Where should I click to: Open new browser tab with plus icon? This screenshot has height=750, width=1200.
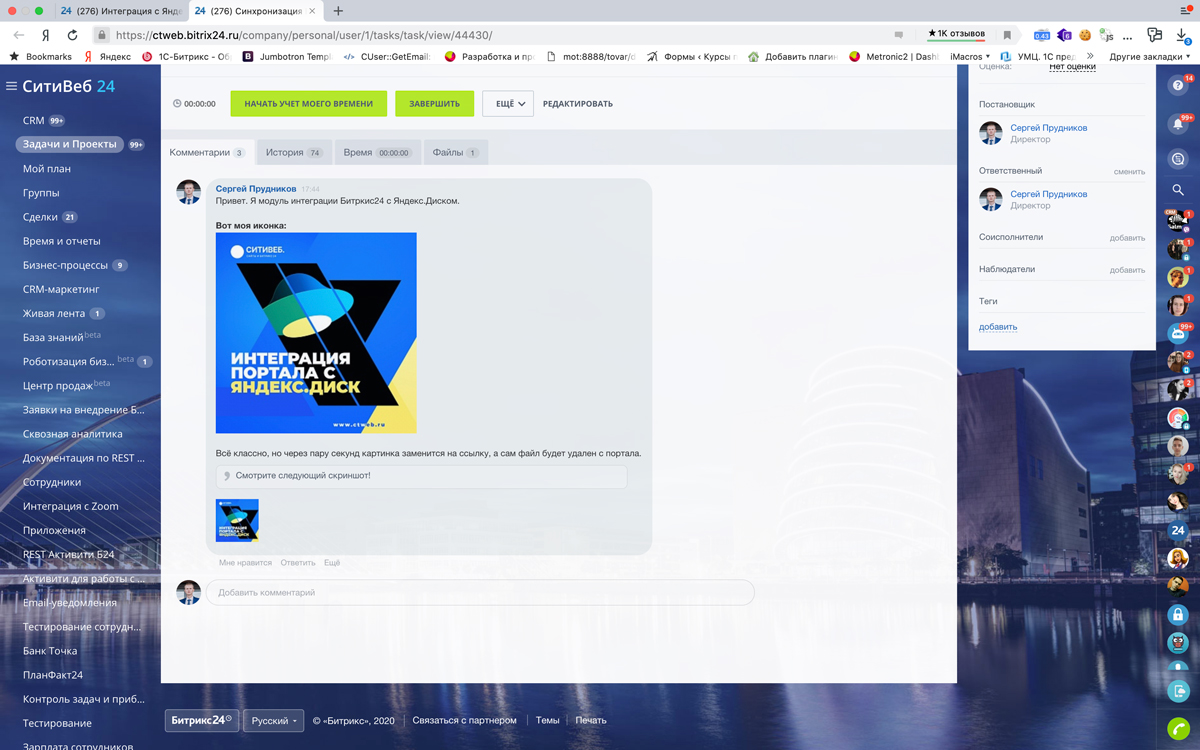(338, 11)
